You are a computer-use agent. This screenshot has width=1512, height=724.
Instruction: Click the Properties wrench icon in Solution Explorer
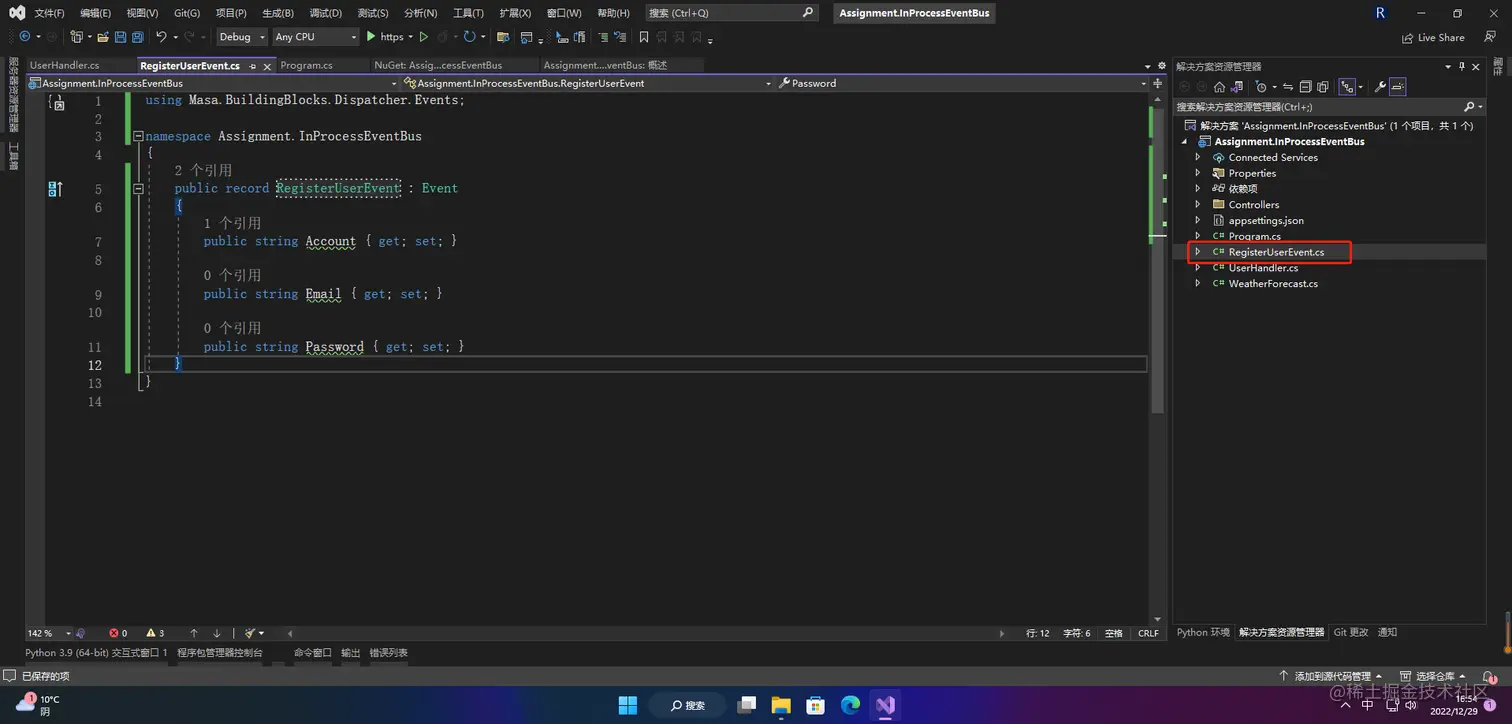pyautogui.click(x=1380, y=87)
